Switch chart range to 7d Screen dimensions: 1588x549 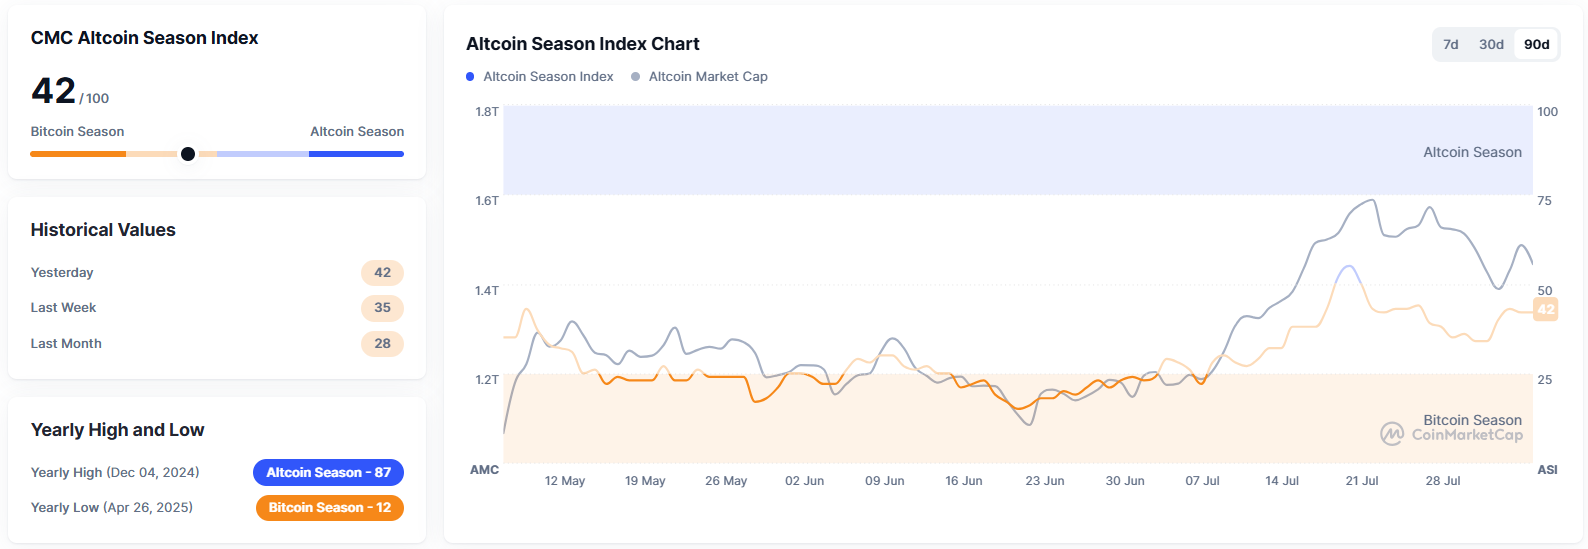click(1451, 45)
